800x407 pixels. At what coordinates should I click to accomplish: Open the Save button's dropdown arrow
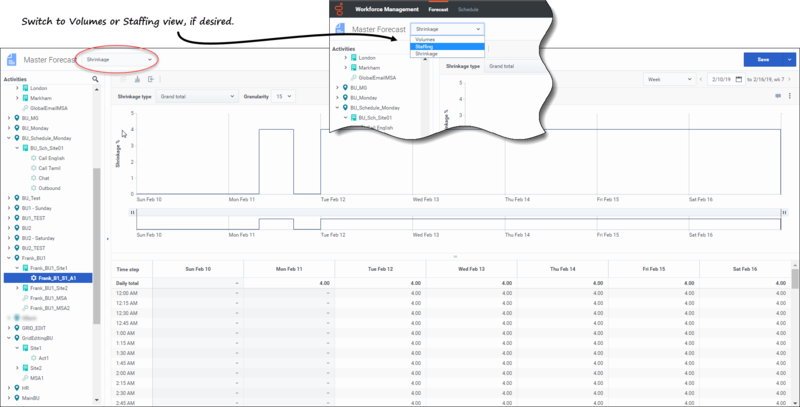point(787,60)
